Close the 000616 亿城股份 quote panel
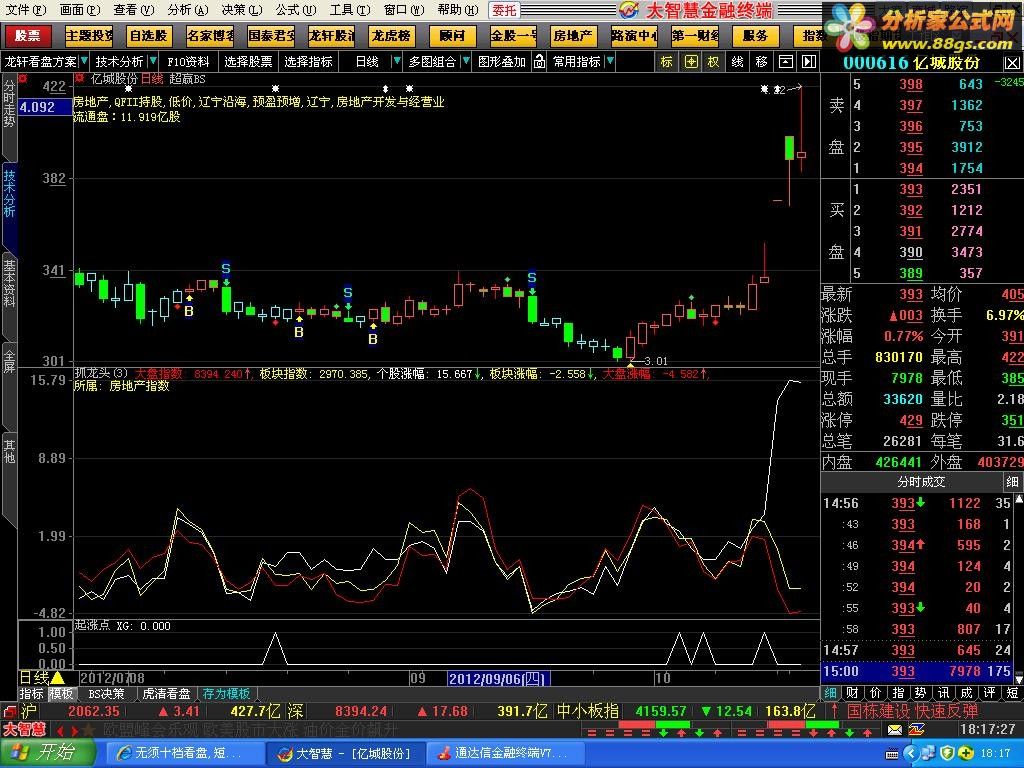 [x=1012, y=63]
